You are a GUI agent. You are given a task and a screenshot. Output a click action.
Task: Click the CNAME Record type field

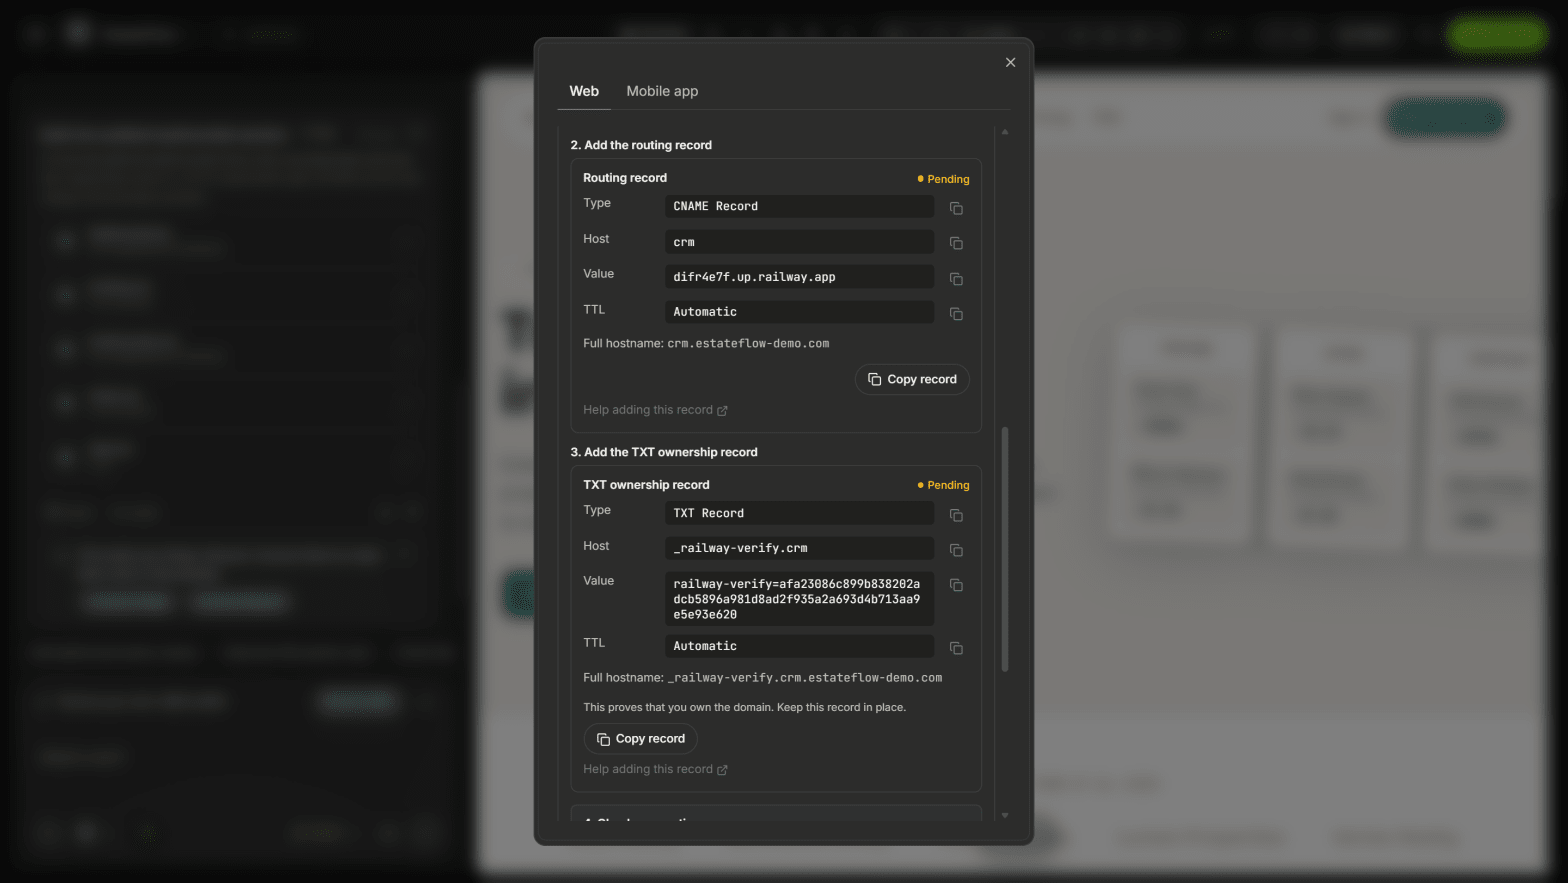pyautogui.click(x=799, y=206)
